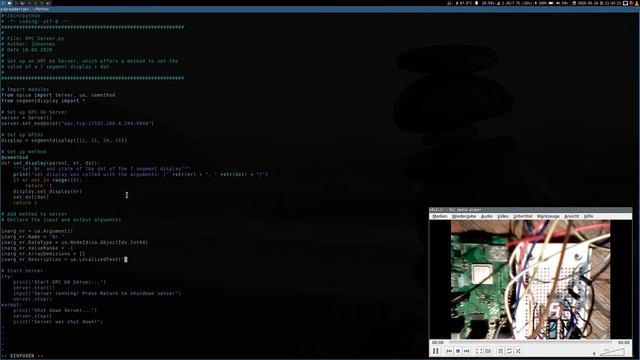Viewport: 640px width, 360px height.
Task: Show VLC playlist
Action: click(501, 351)
